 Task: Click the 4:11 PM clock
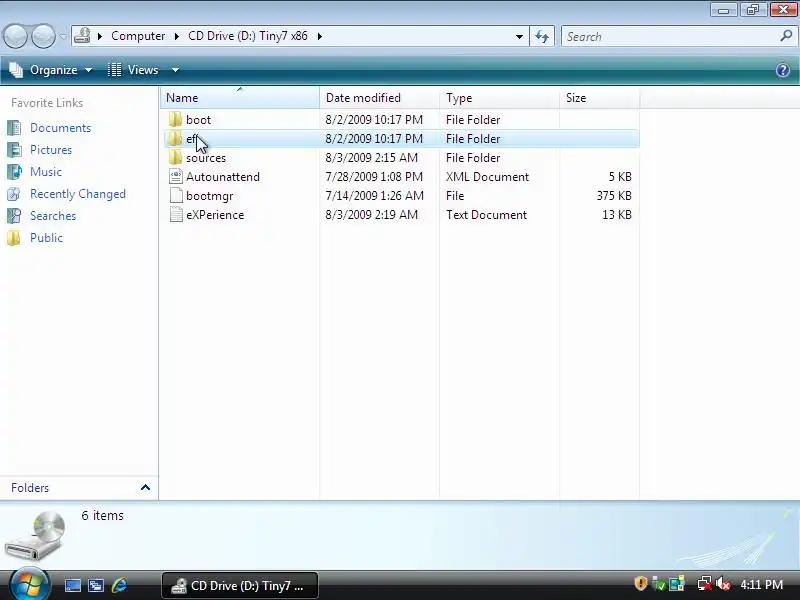[x=761, y=585]
